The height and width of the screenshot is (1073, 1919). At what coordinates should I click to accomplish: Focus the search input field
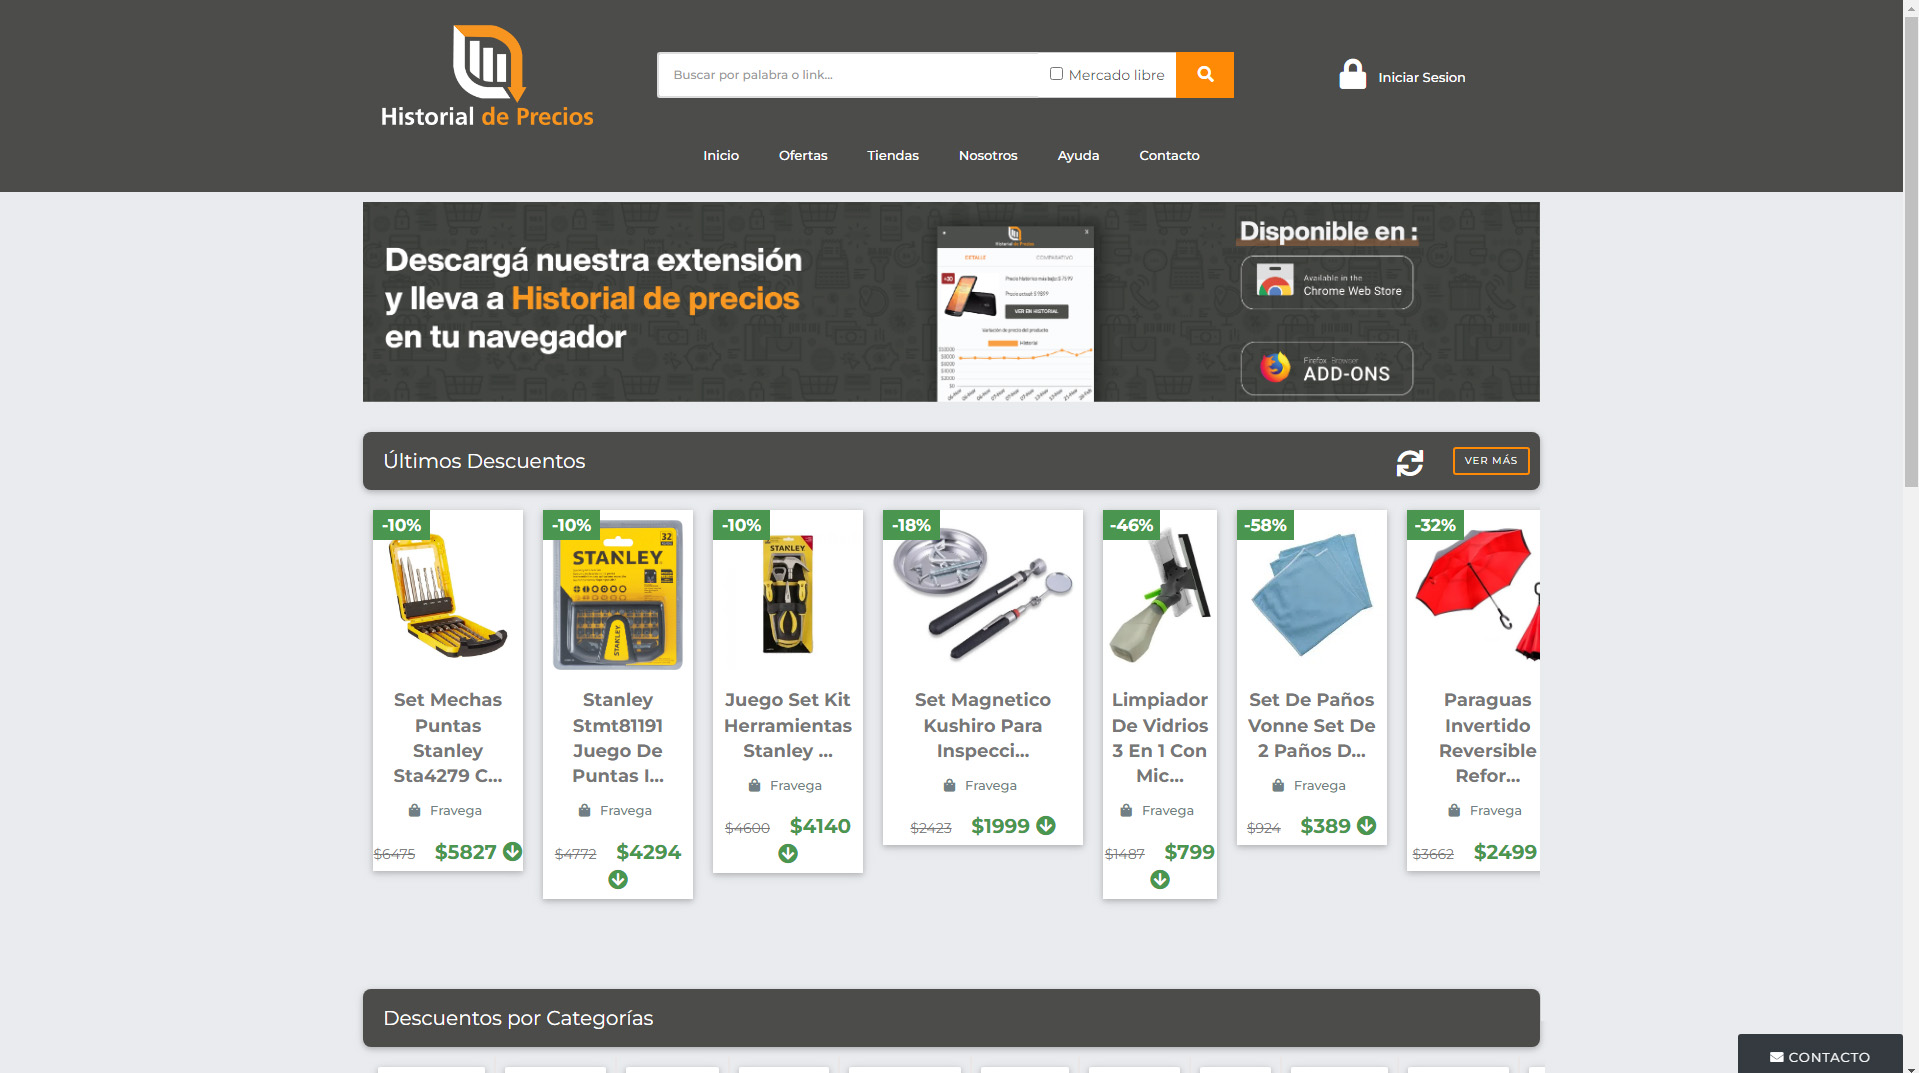click(x=847, y=75)
